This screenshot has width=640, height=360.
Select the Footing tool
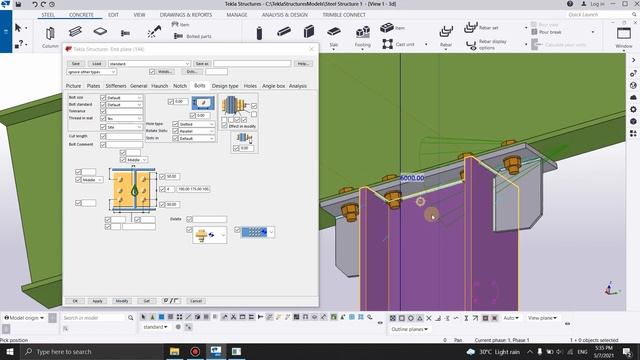coord(362,36)
